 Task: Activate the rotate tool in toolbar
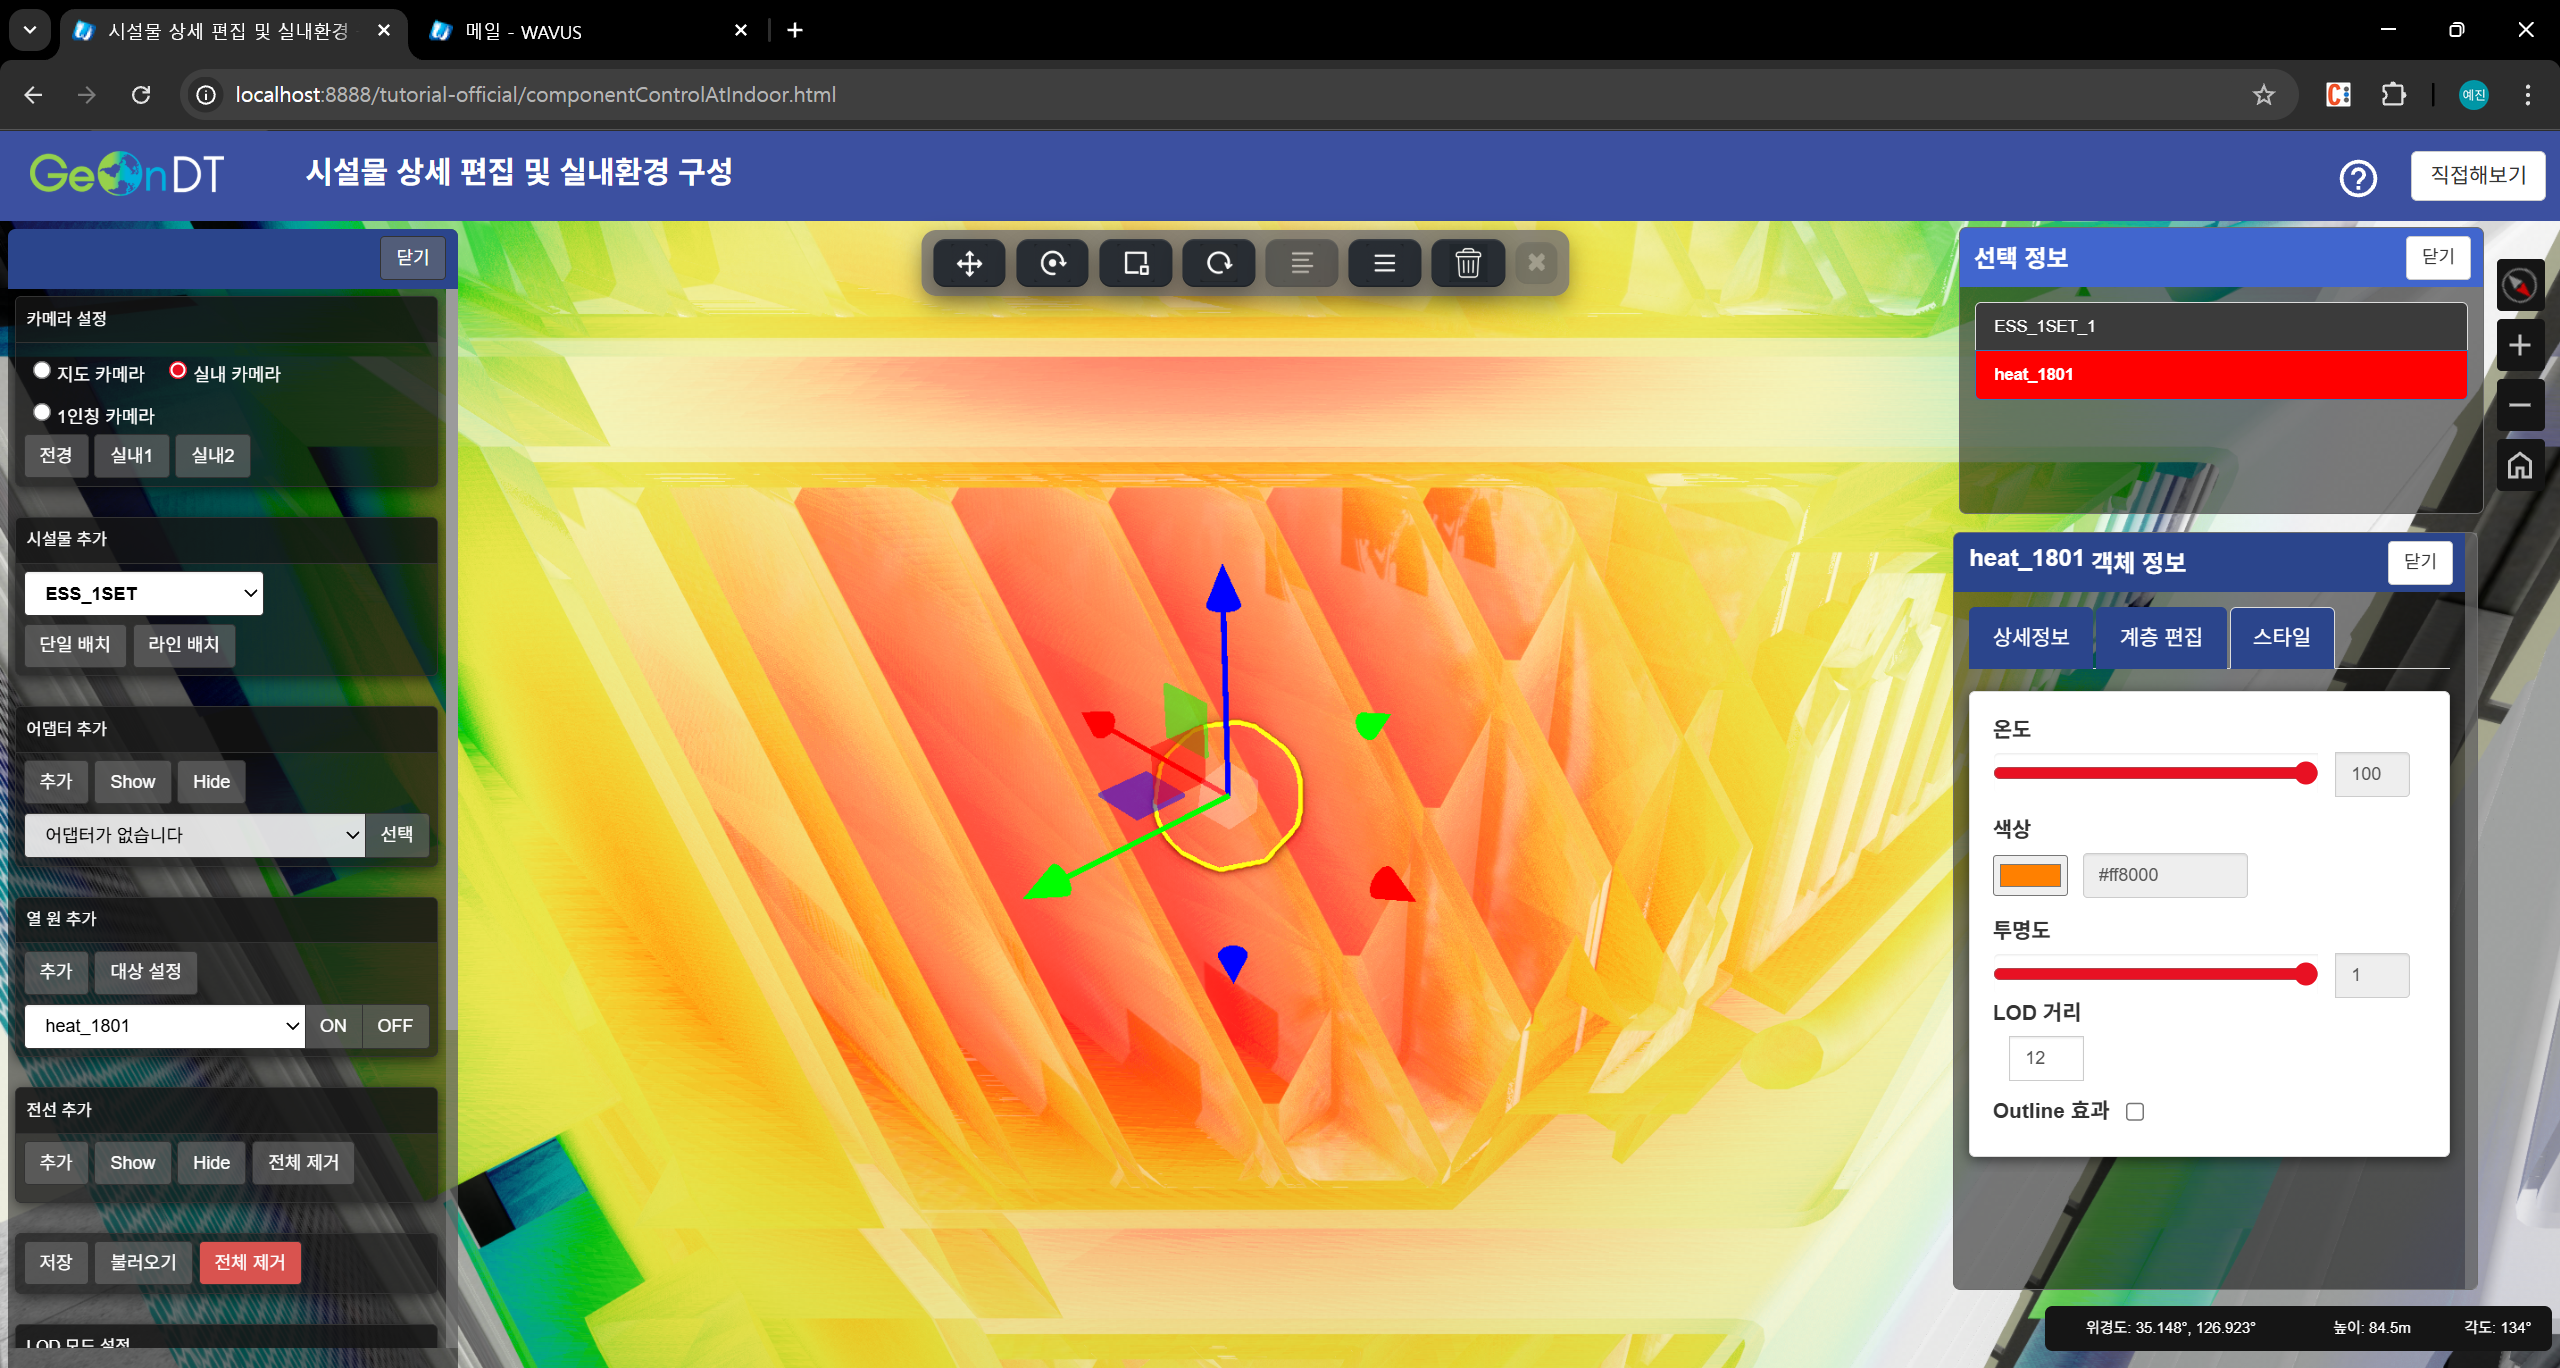(1052, 263)
